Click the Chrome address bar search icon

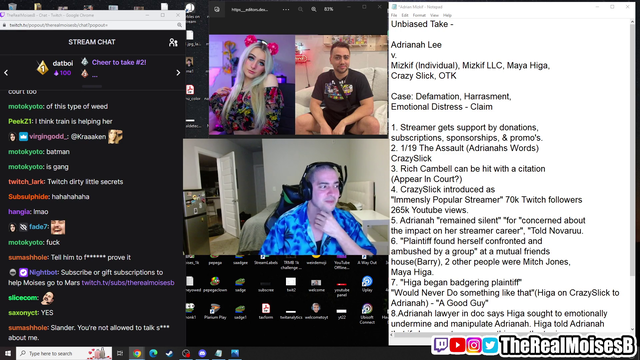click(179, 25)
